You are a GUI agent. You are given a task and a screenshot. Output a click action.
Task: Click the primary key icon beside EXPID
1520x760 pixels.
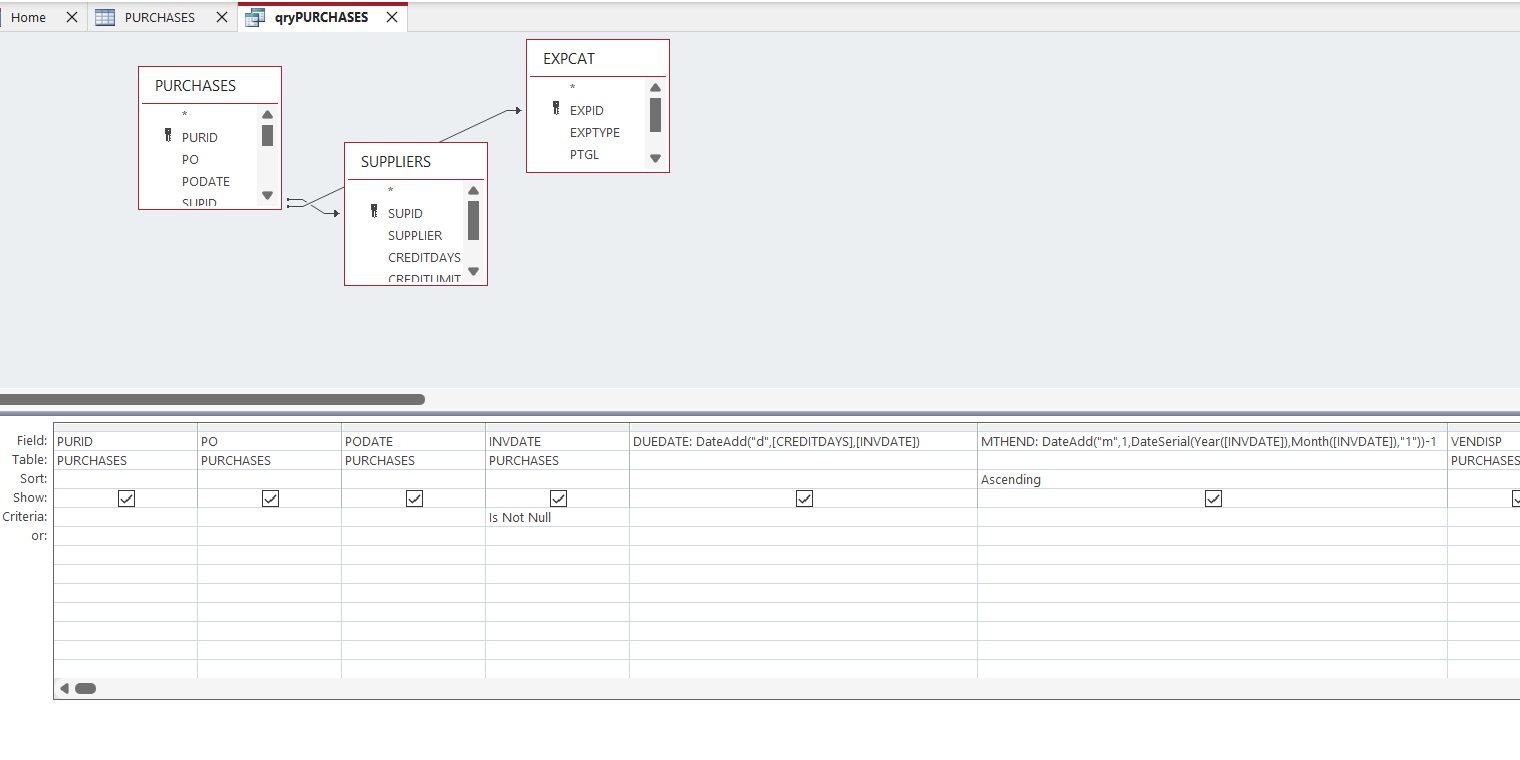556,109
